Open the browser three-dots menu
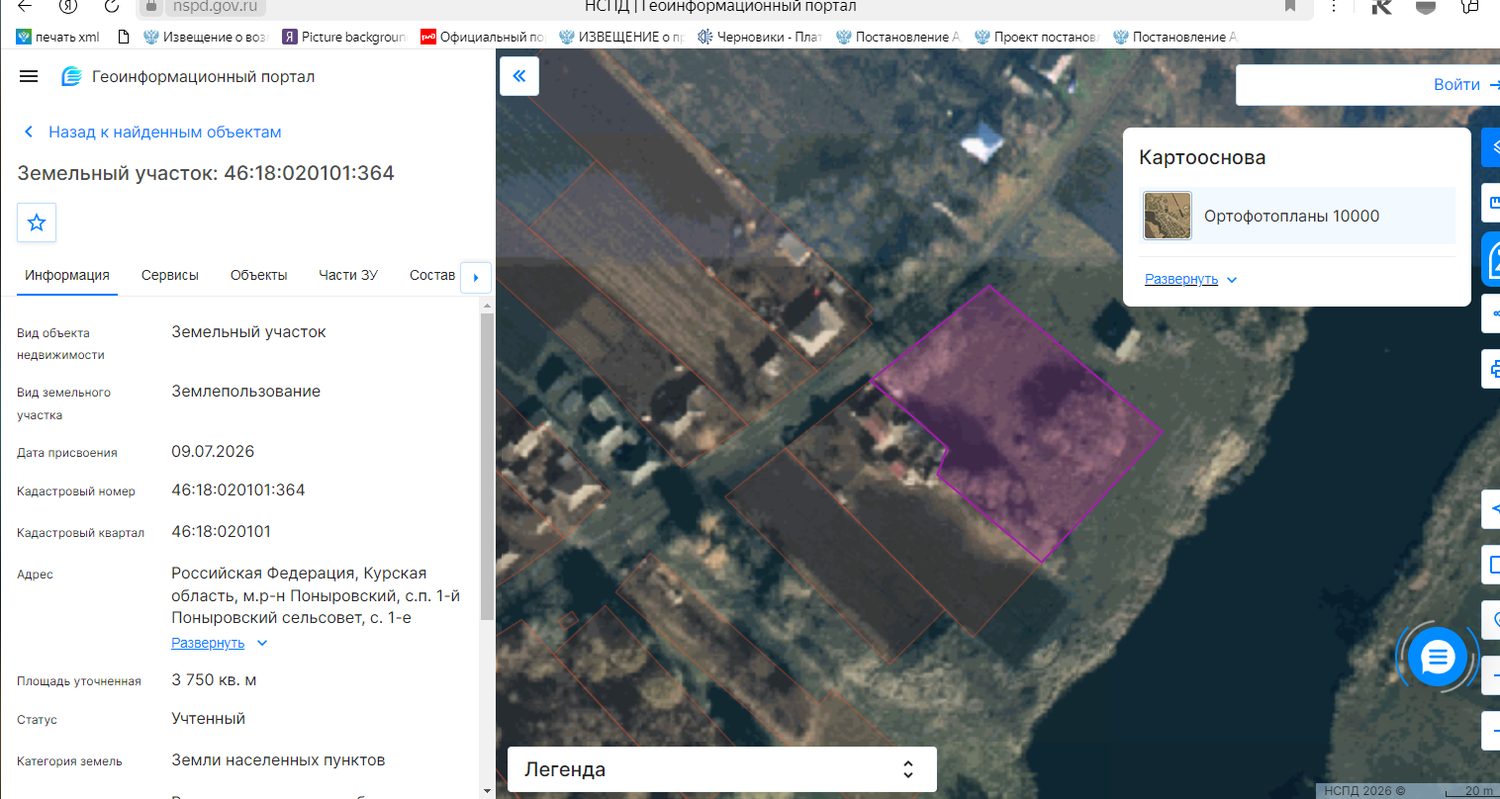 pos(1335,6)
